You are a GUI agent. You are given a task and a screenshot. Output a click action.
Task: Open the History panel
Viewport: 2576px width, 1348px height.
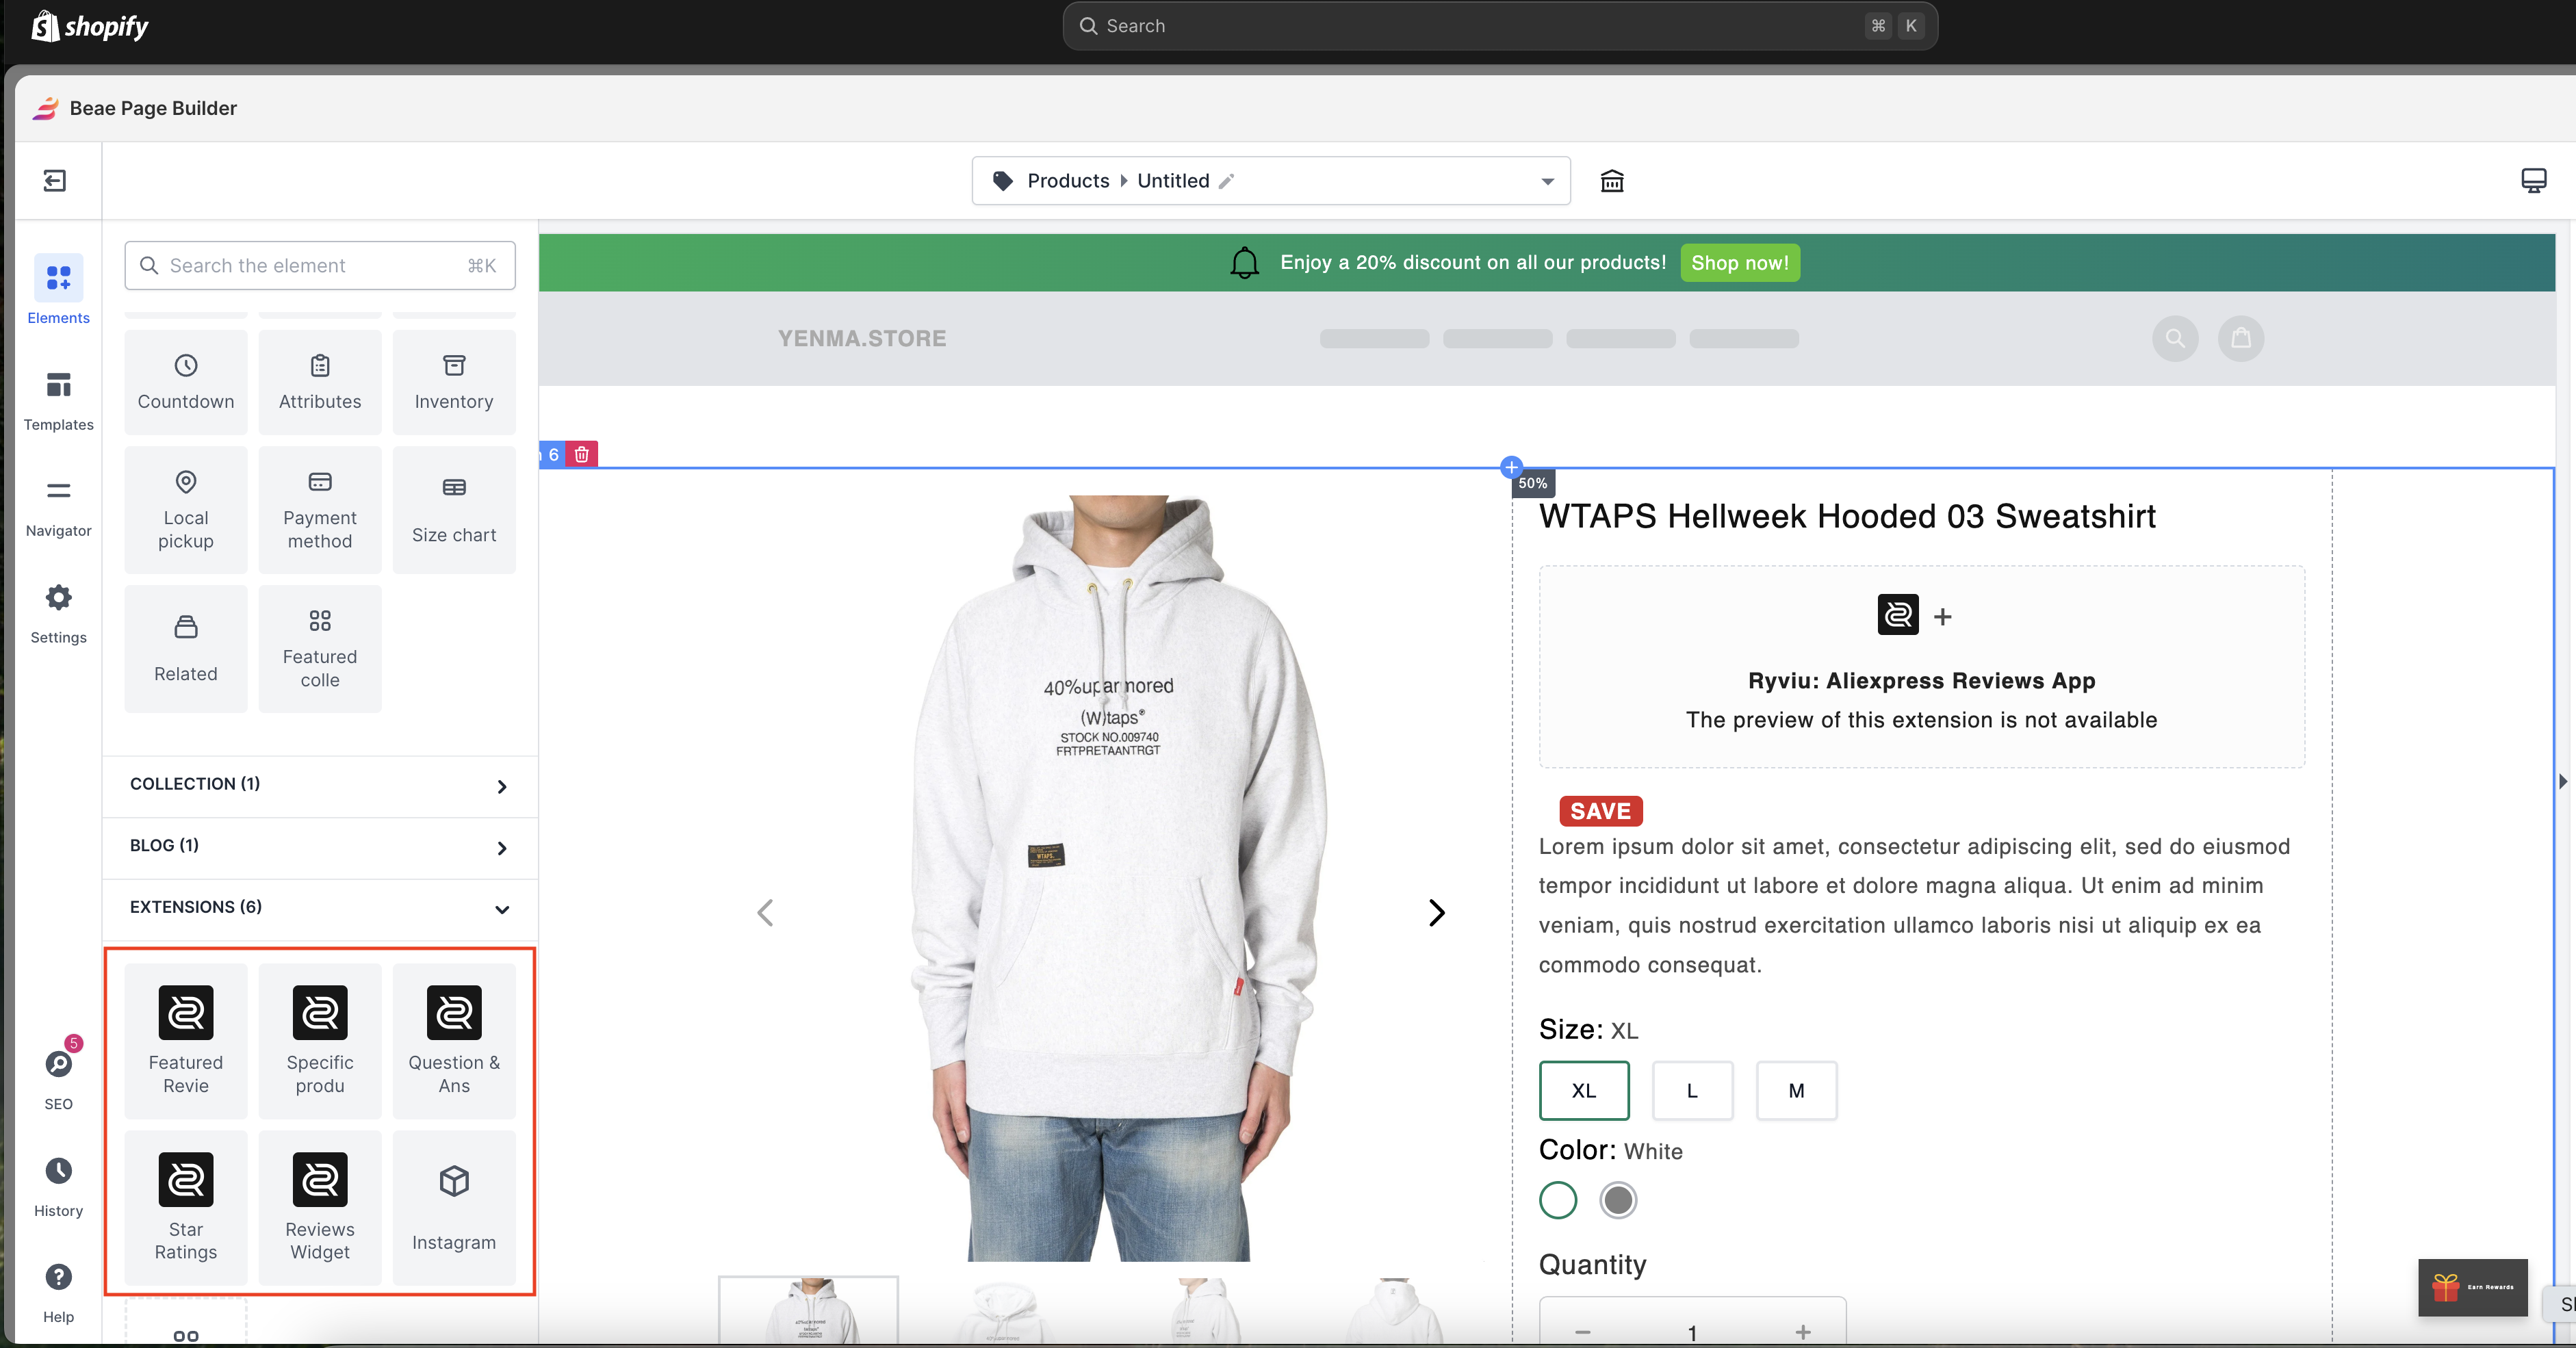coord(58,1186)
